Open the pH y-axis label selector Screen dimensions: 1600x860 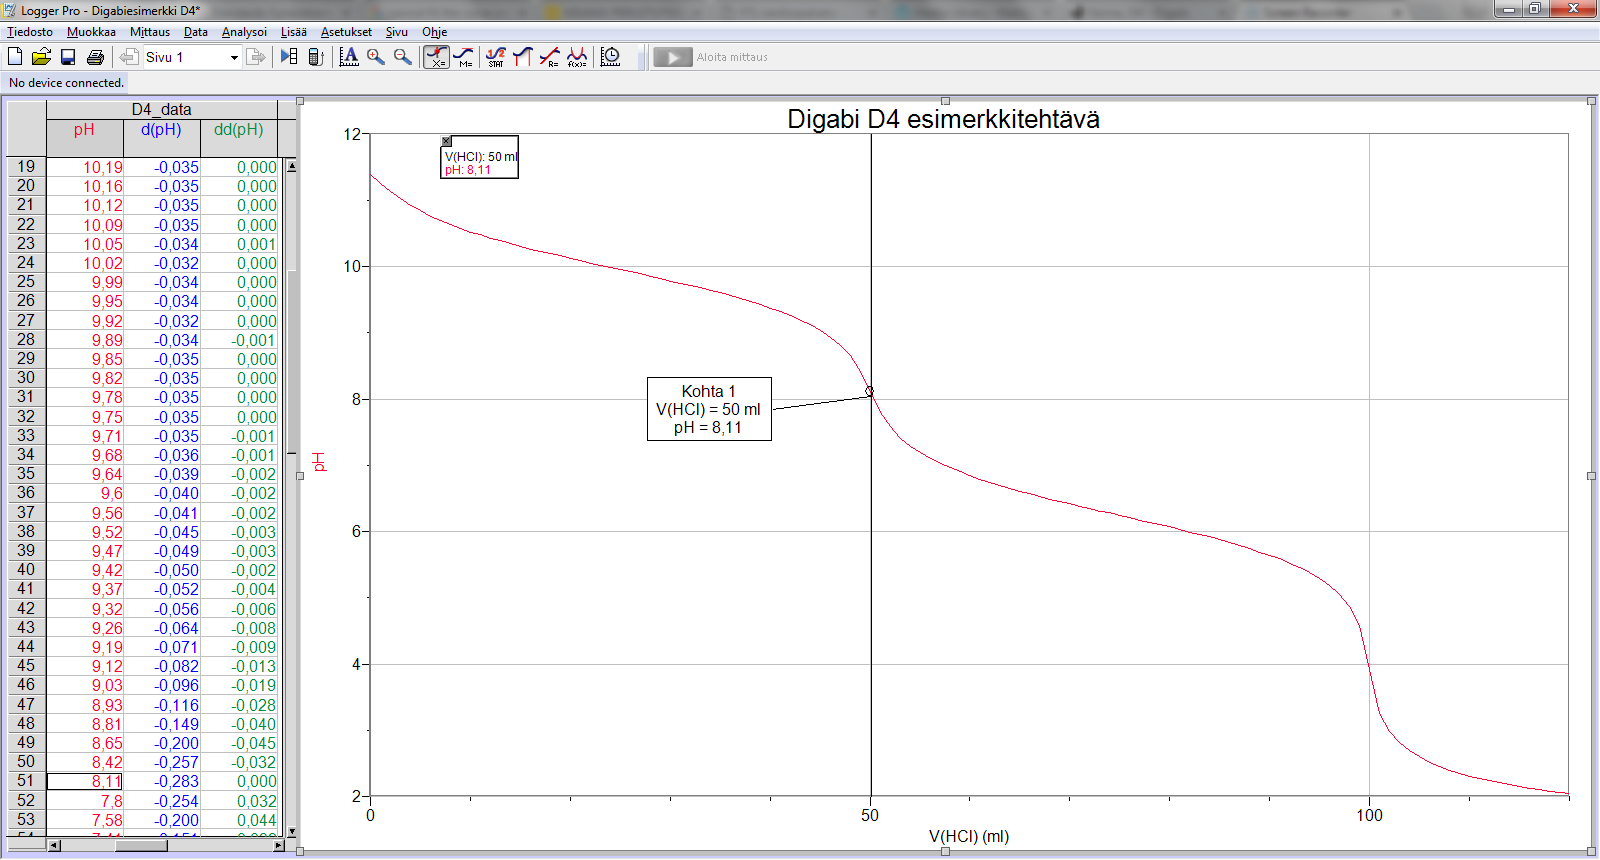click(x=319, y=461)
